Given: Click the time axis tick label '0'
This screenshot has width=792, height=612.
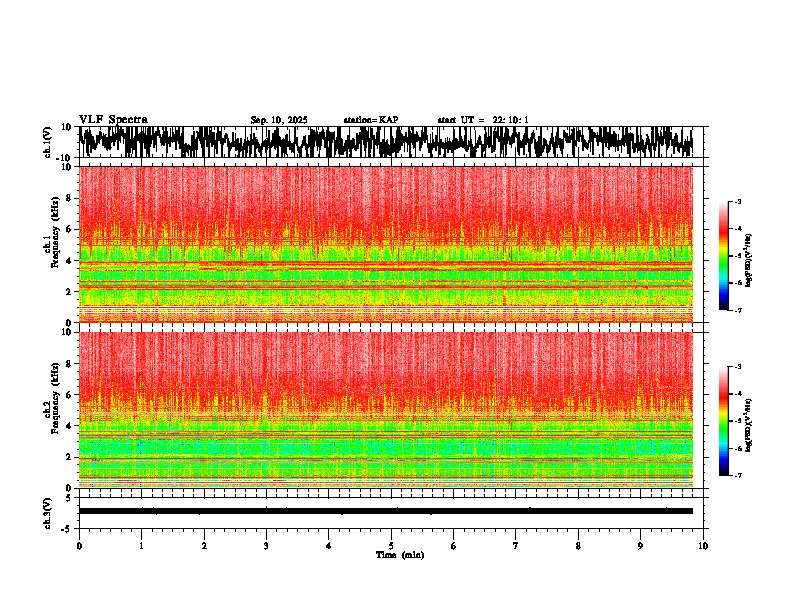Looking at the screenshot, I should (79, 546).
